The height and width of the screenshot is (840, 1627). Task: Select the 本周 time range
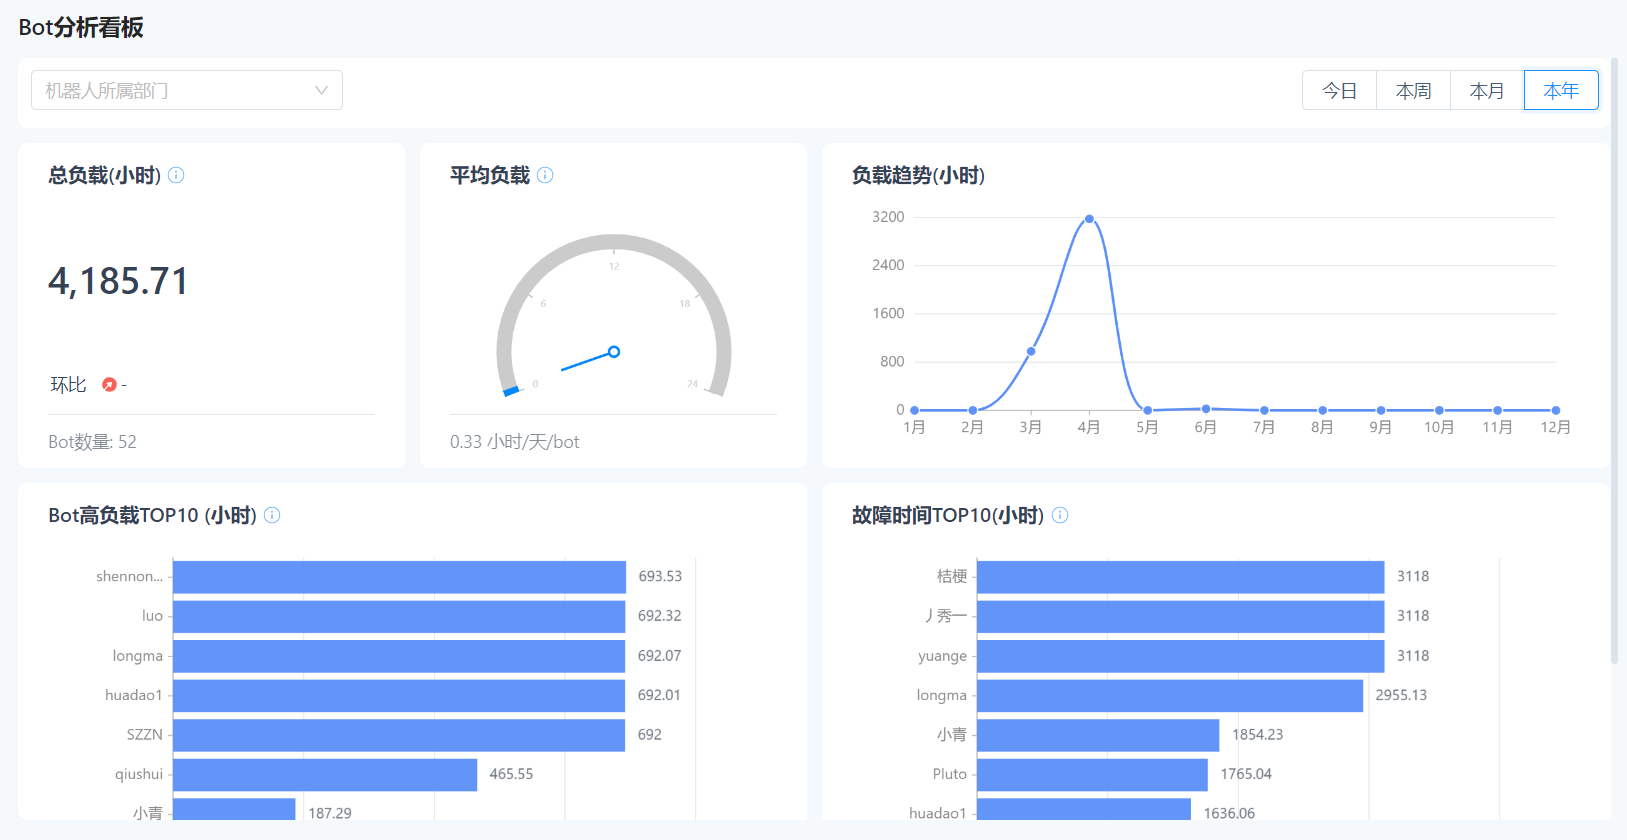pos(1413,90)
